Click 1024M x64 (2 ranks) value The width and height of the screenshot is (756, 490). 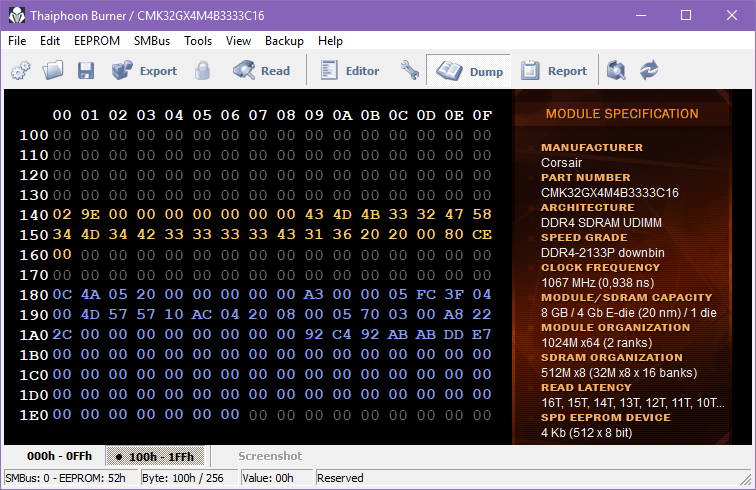(x=596, y=342)
